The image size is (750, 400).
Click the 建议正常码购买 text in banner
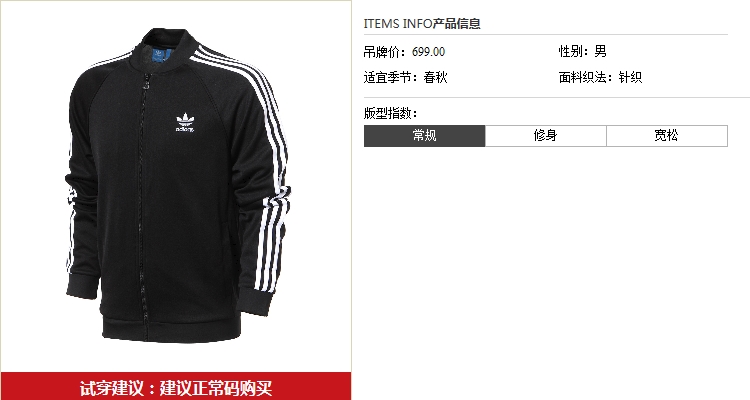click(216, 388)
